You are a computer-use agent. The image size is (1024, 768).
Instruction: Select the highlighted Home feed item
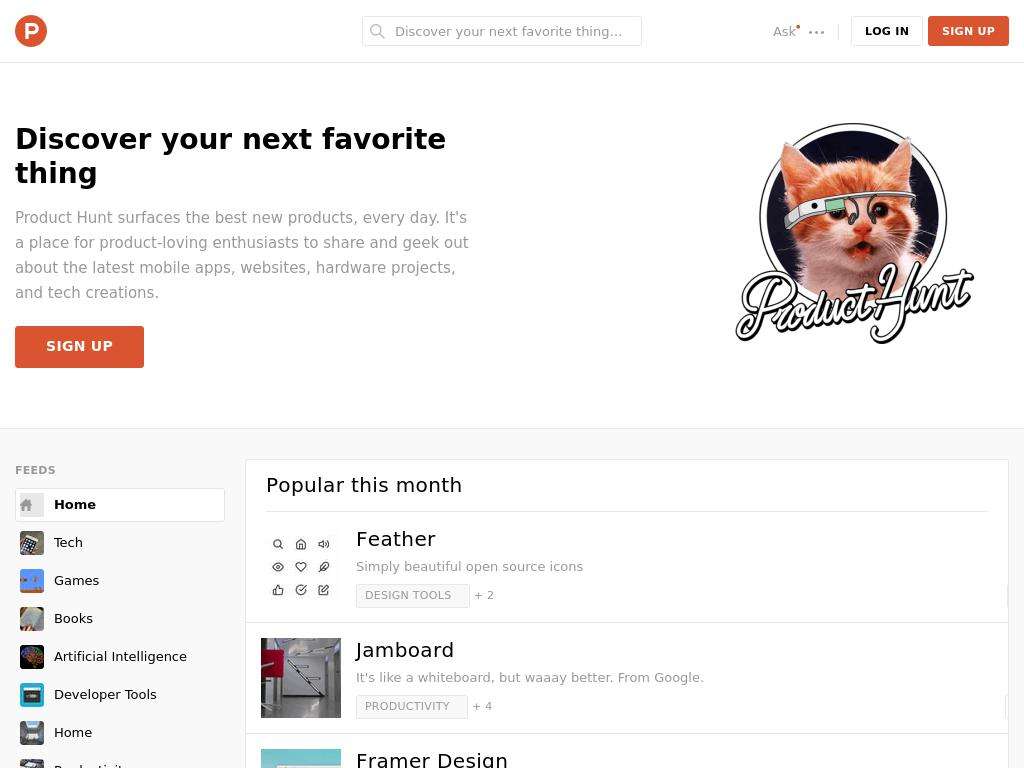(120, 505)
